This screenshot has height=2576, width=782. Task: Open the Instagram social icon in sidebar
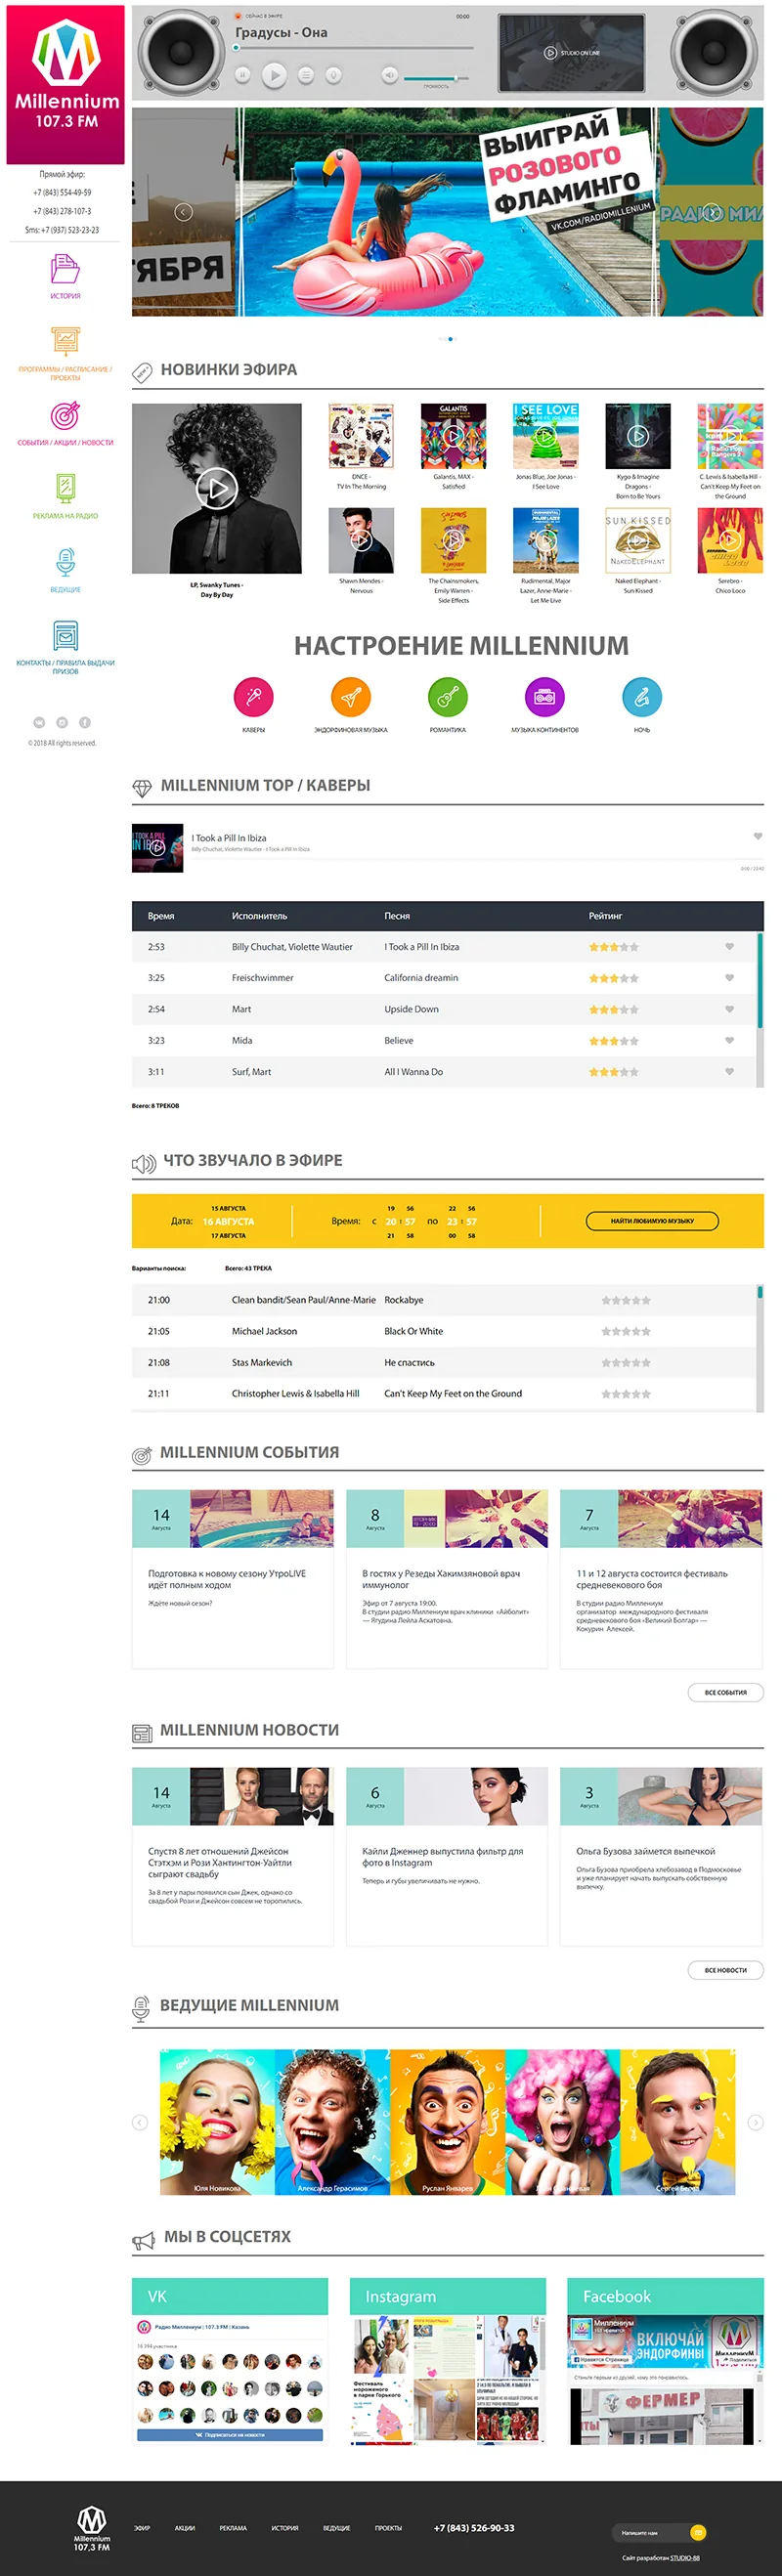pos(62,722)
